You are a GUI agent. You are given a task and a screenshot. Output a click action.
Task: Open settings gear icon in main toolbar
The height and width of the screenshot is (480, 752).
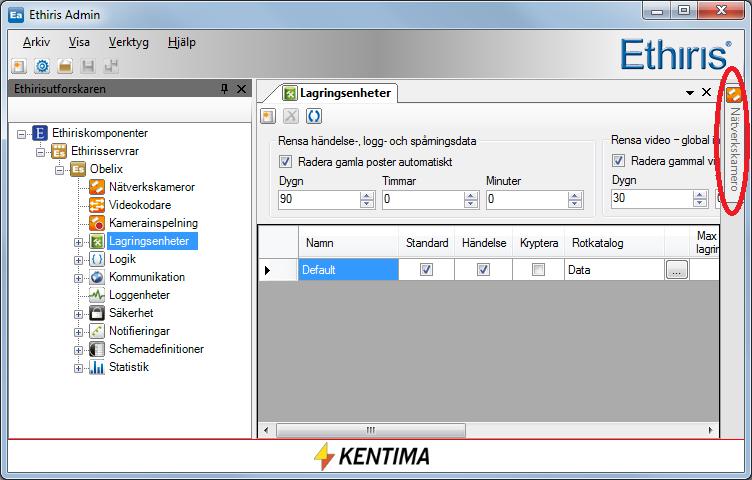(x=42, y=66)
